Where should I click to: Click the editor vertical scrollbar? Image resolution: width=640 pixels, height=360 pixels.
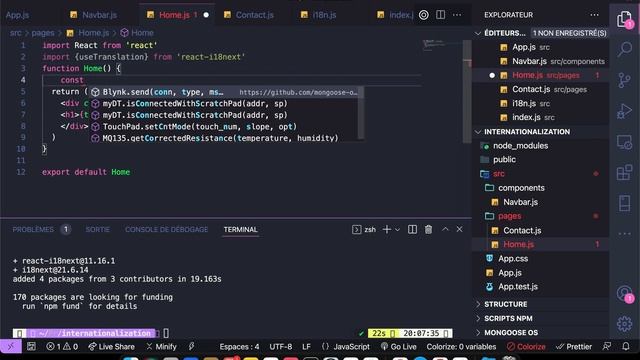[x=467, y=91]
